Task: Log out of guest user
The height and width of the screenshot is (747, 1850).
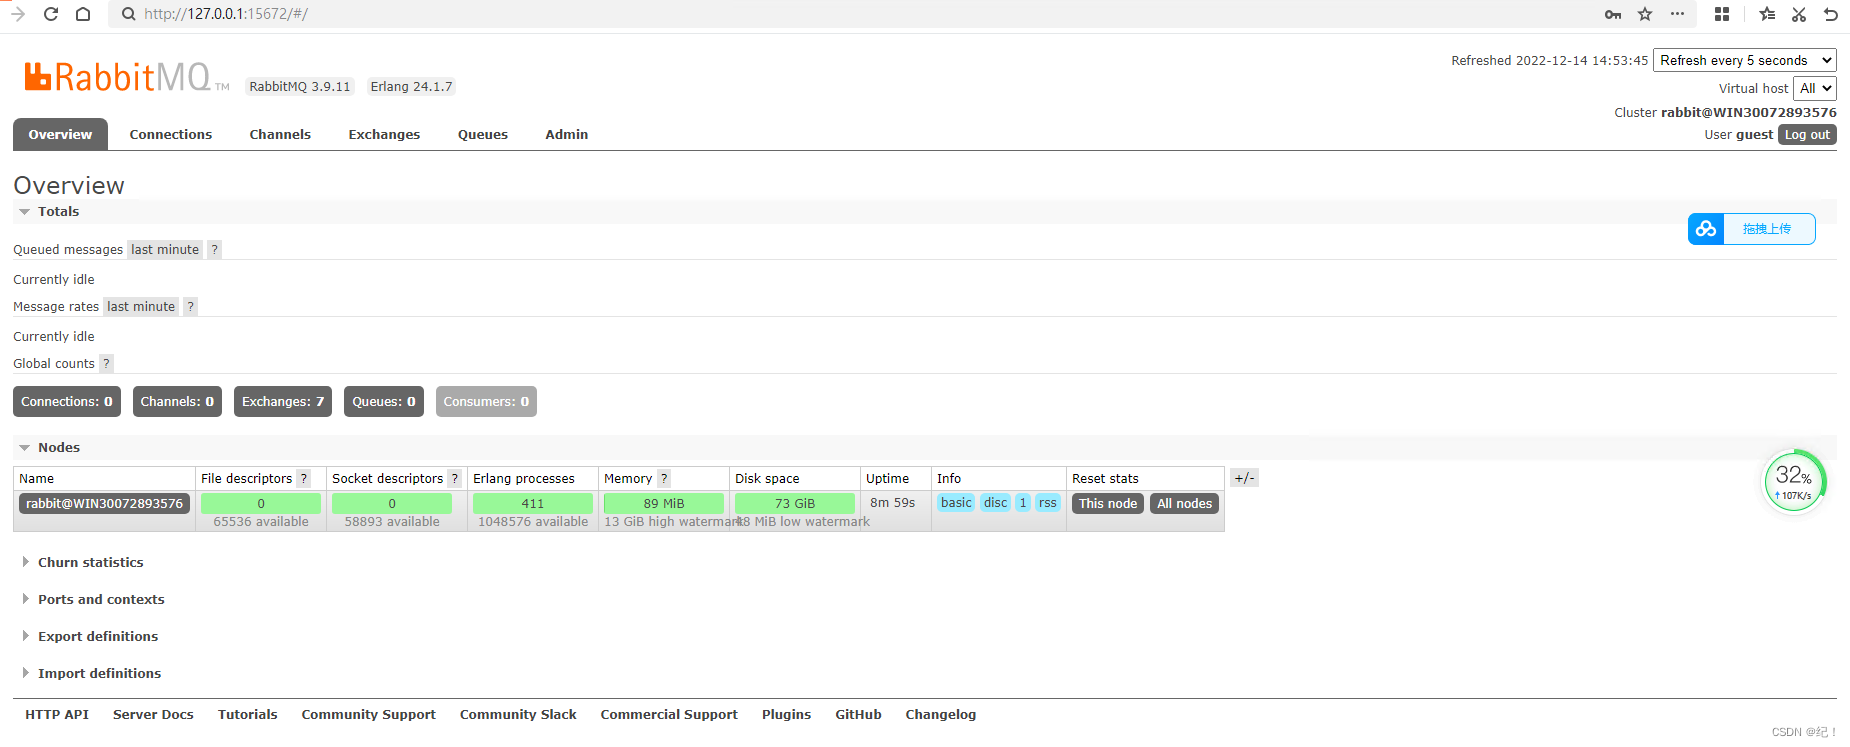Action: click(1807, 135)
